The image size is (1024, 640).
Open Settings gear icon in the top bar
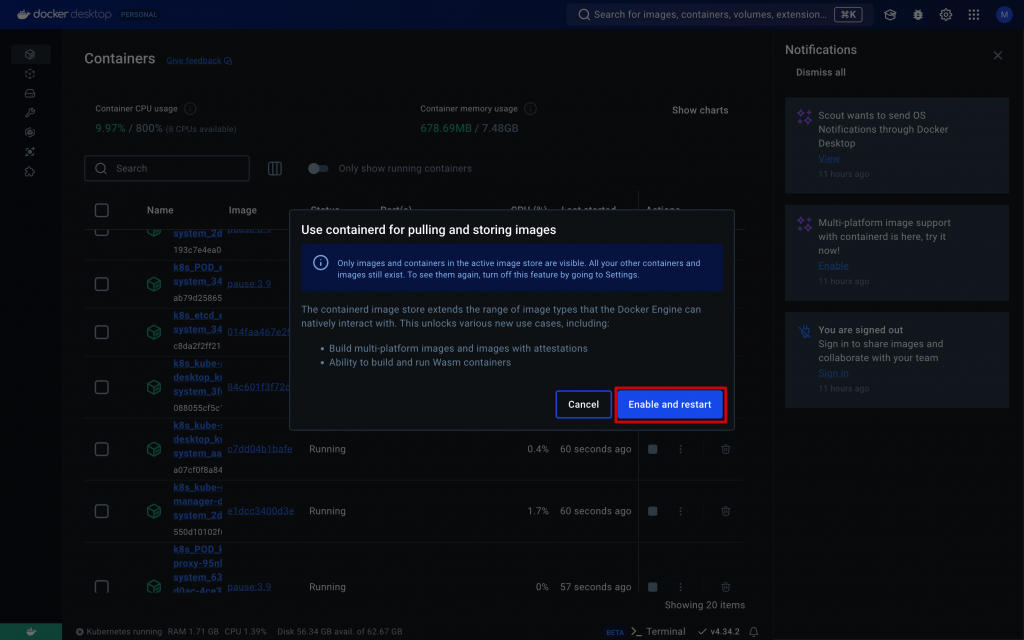[x=946, y=14]
